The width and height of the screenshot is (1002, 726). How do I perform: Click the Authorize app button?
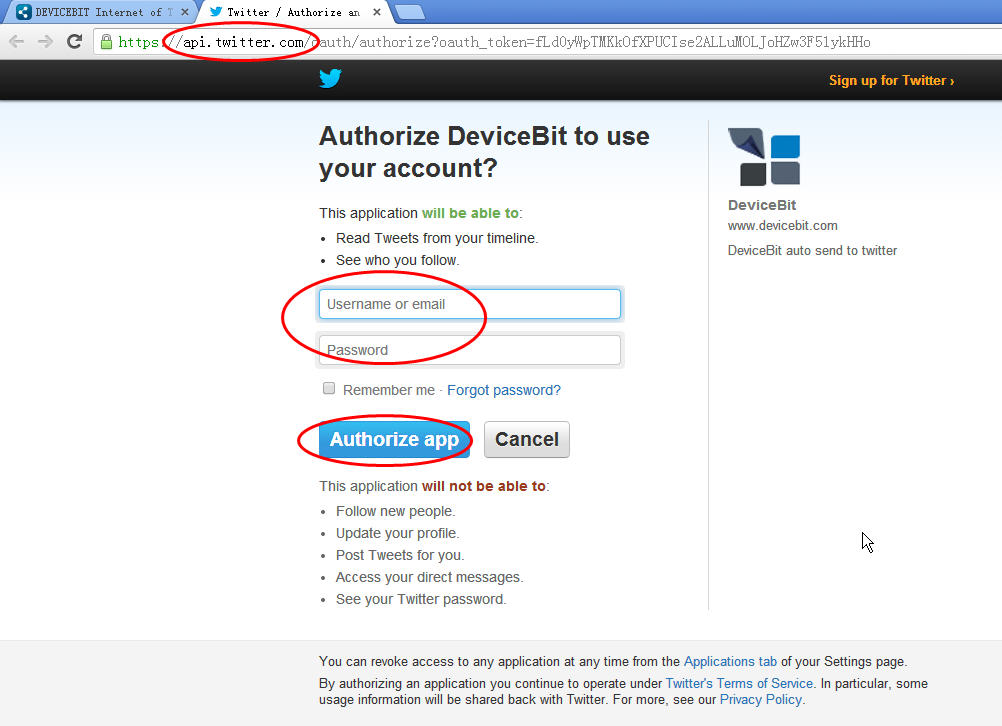[x=394, y=440]
